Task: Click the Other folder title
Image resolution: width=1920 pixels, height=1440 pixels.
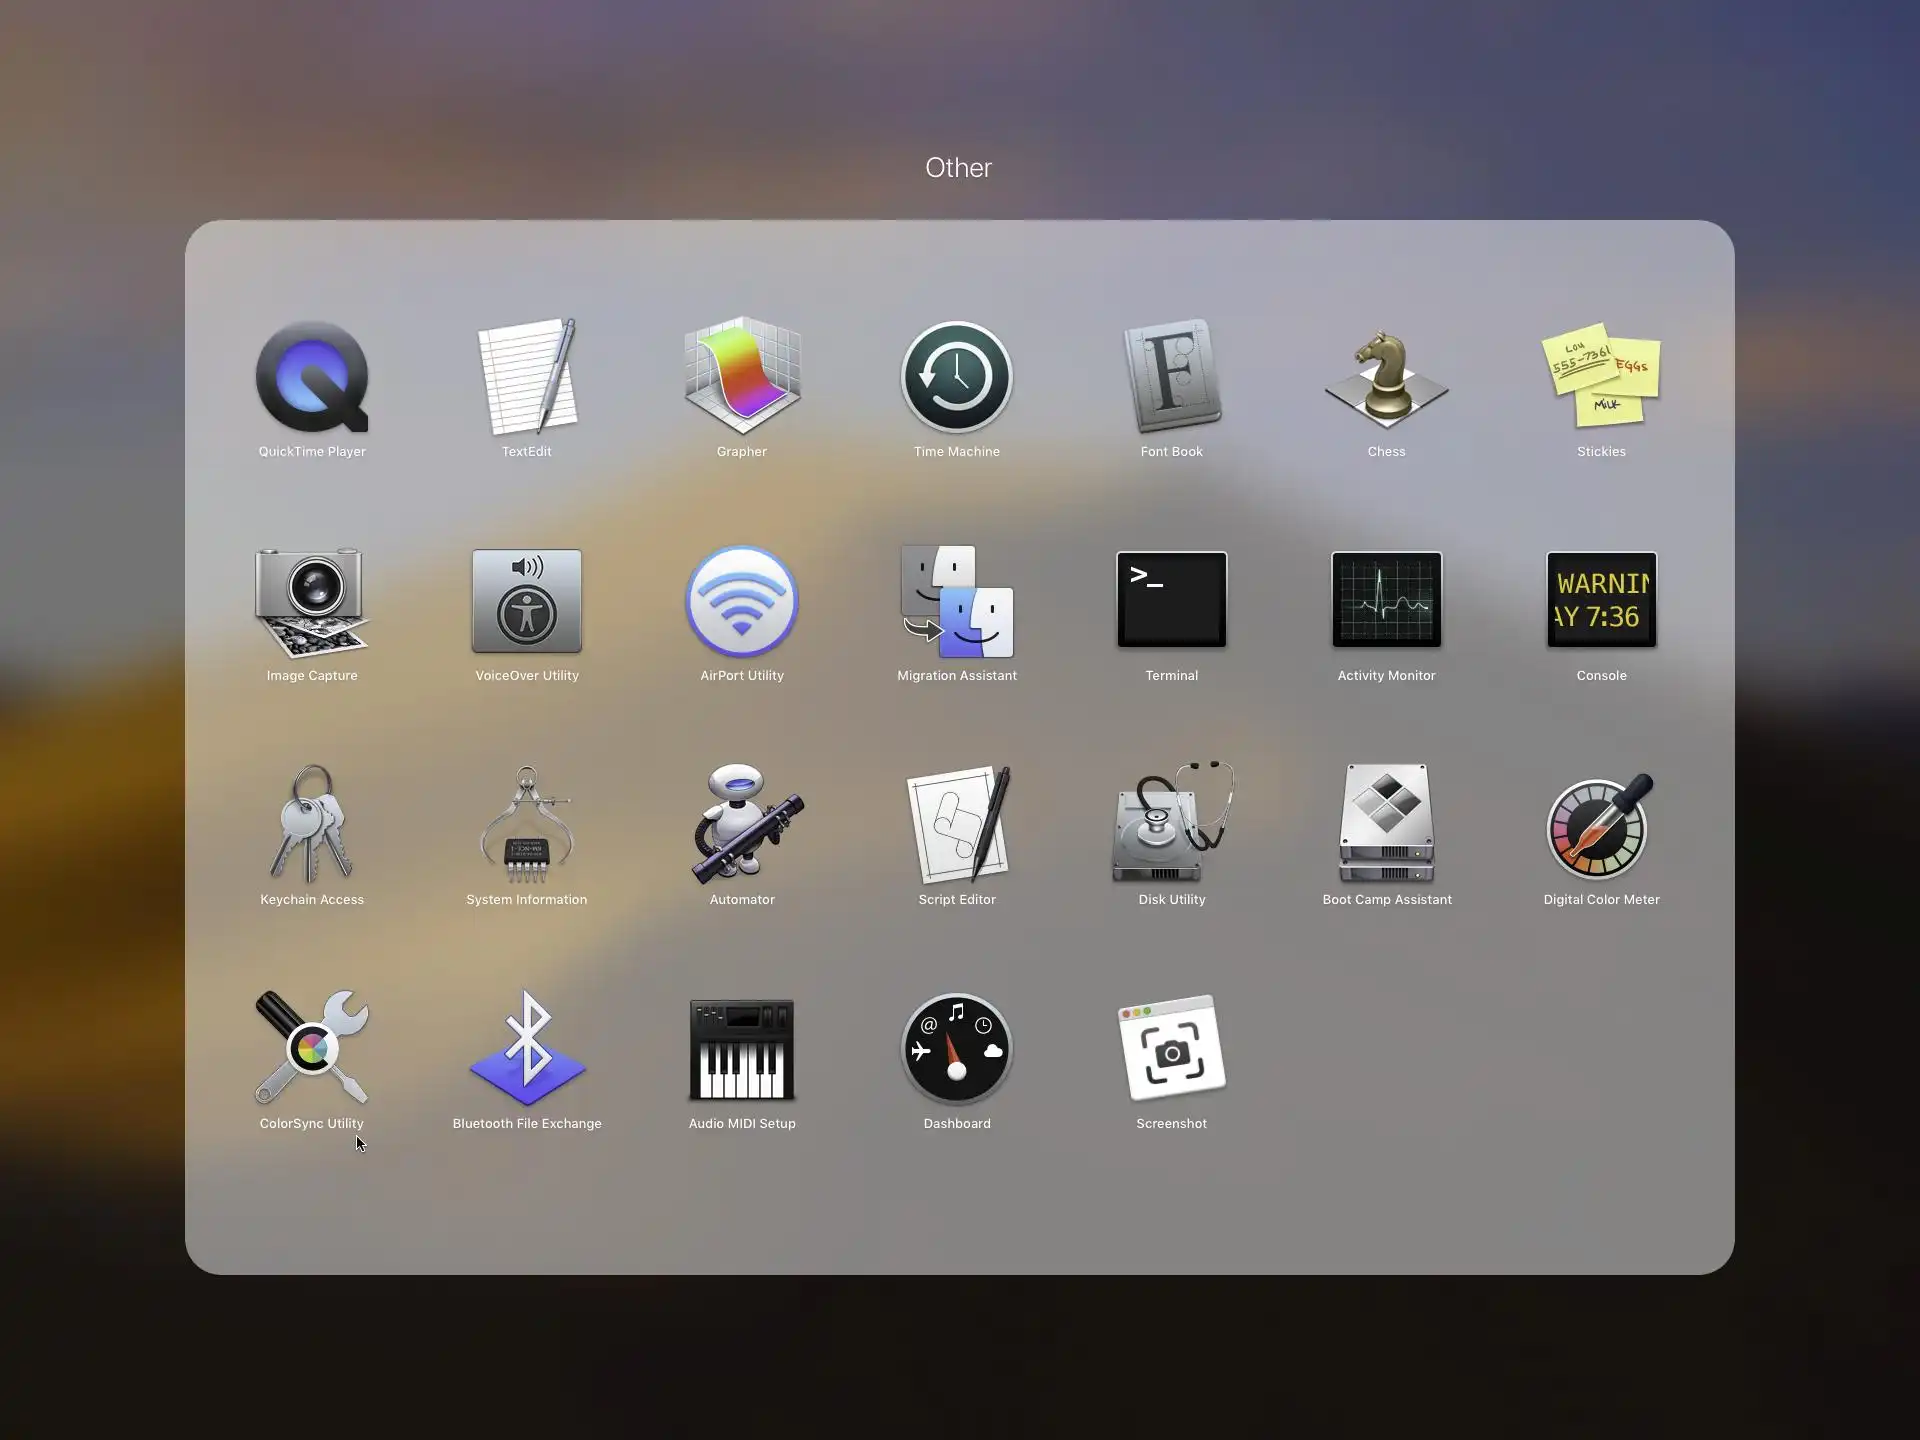Action: pyautogui.click(x=958, y=168)
